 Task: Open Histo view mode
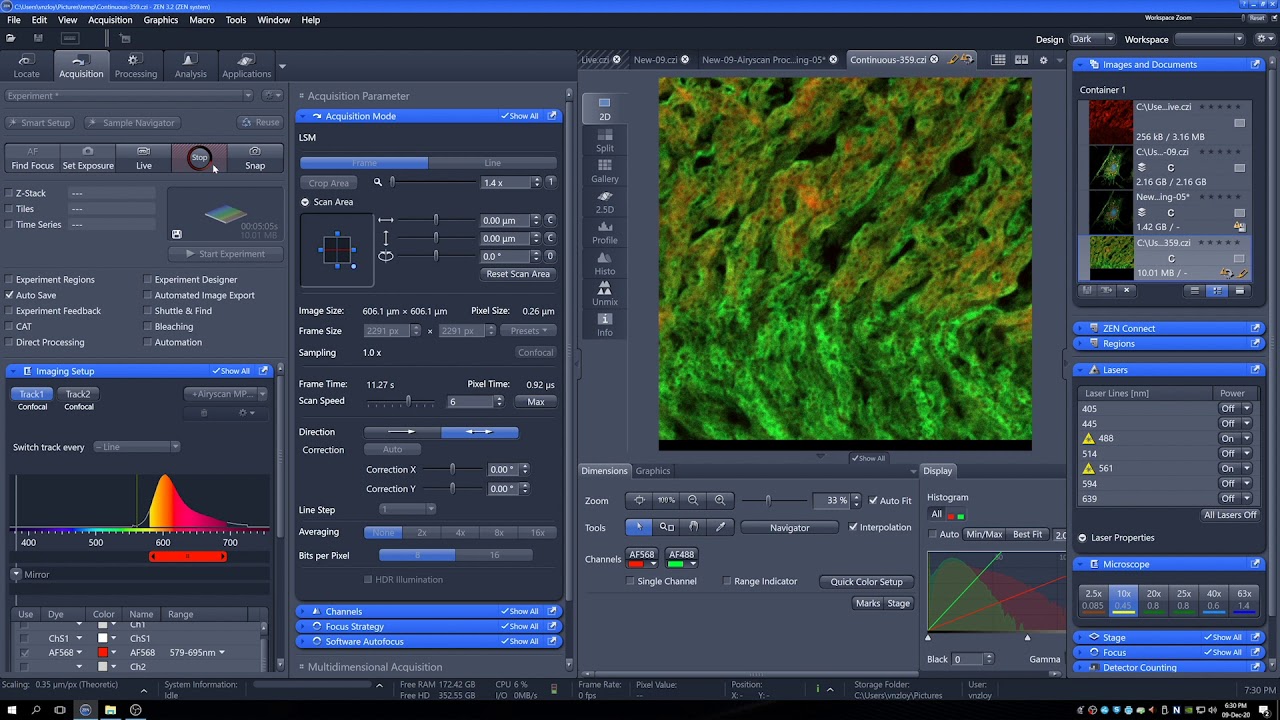click(x=605, y=264)
